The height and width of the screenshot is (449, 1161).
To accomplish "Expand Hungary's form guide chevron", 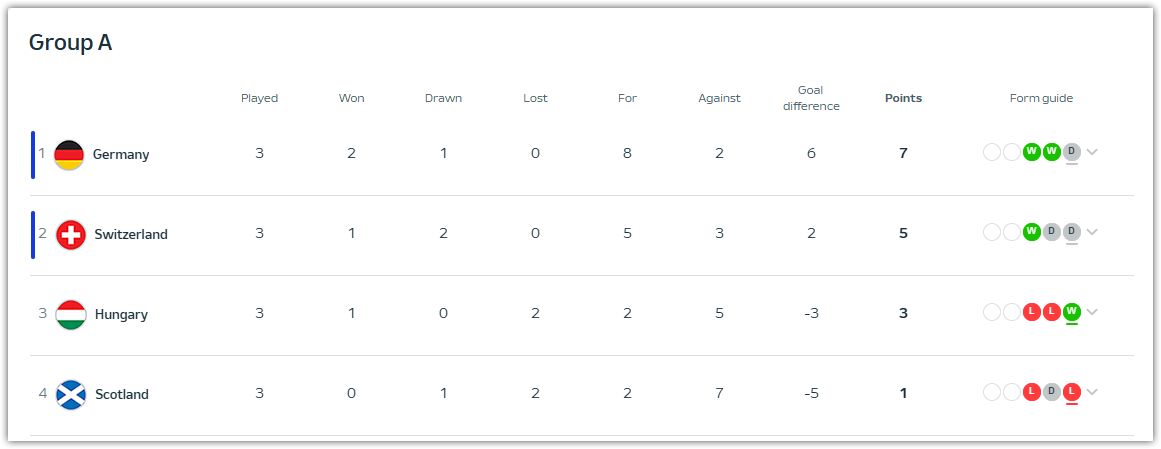I will pos(1092,313).
